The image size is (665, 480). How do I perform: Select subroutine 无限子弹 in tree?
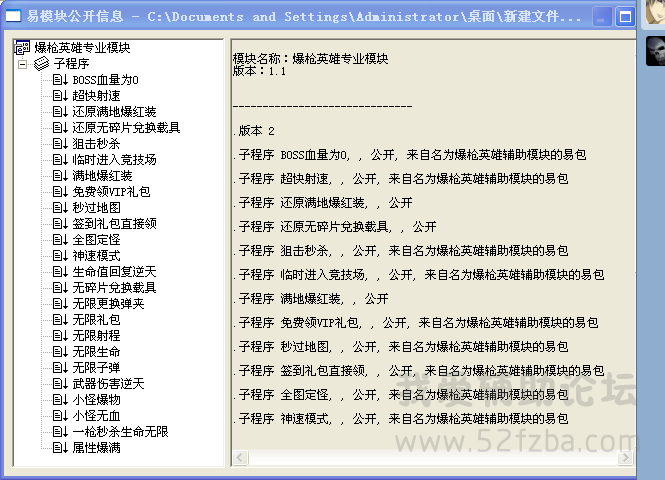point(96,367)
